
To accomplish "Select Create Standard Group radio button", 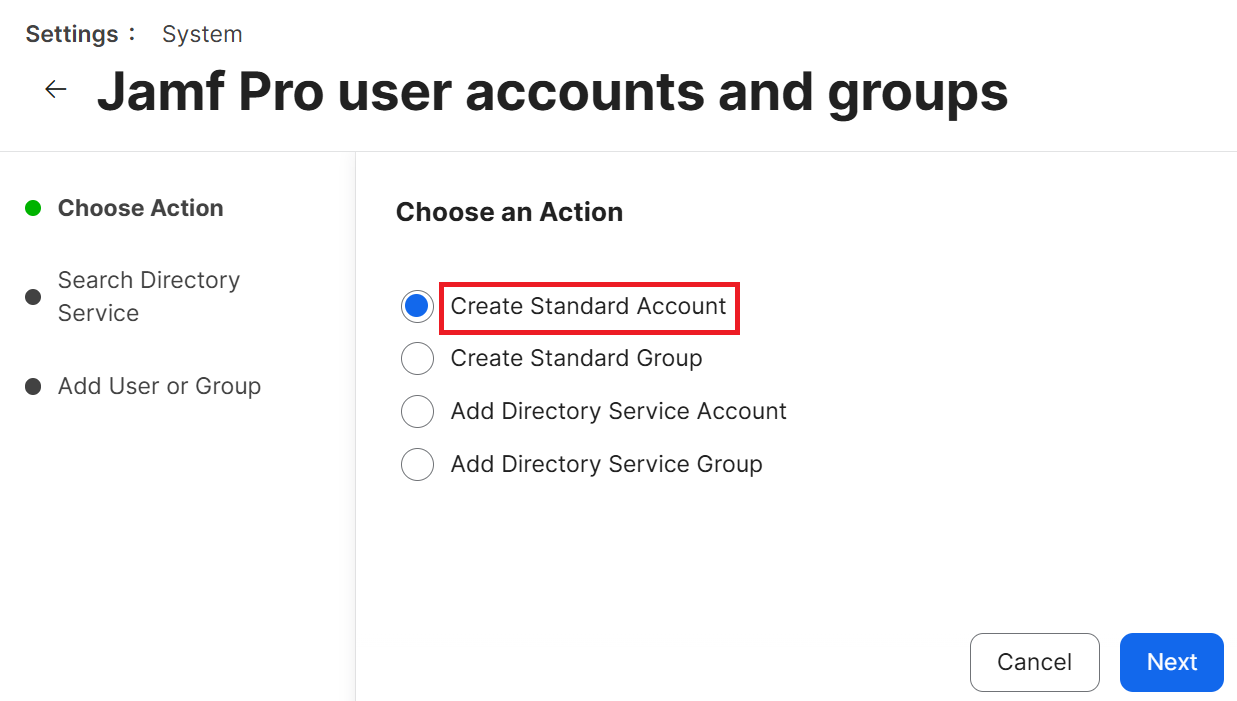I will point(417,358).
